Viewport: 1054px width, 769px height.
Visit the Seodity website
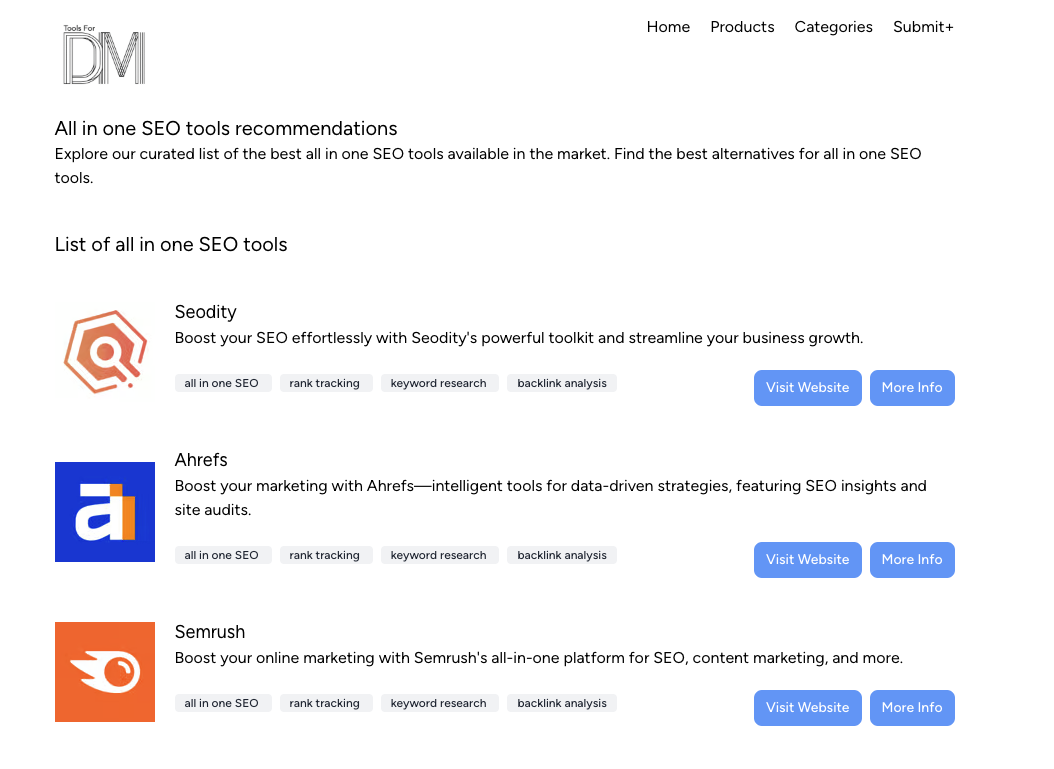(807, 388)
